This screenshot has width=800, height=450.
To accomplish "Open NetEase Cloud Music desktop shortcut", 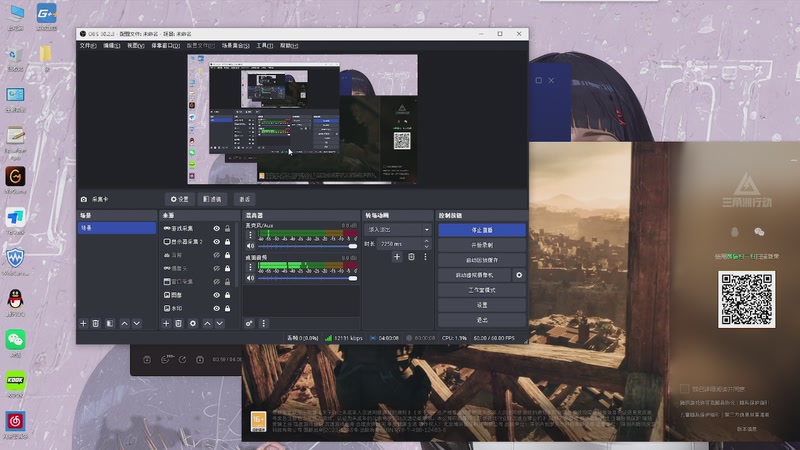I will [15, 424].
